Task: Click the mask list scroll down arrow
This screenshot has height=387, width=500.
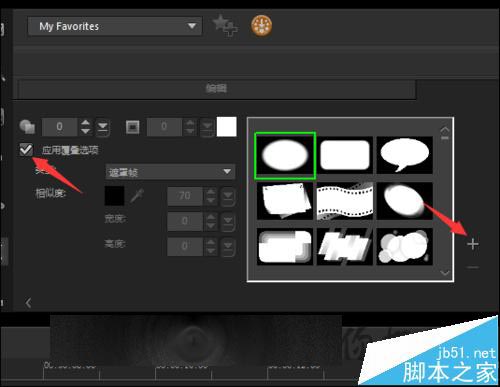Action: pyautogui.click(x=445, y=273)
